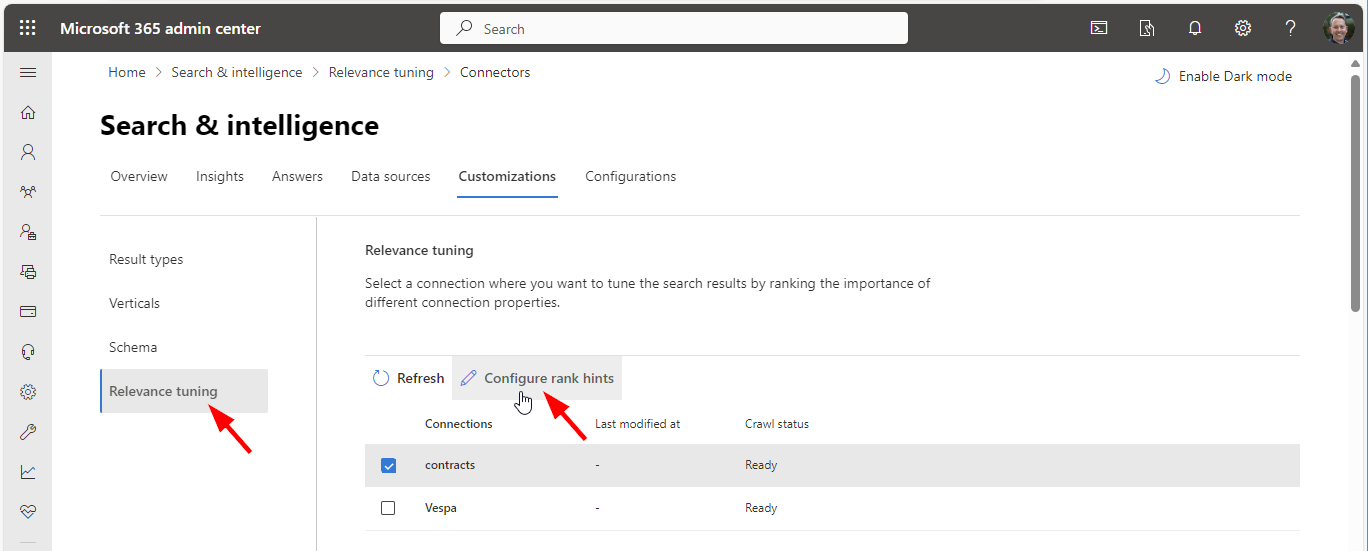
Task: Open Health heart icon in sidebar
Action: point(28,511)
